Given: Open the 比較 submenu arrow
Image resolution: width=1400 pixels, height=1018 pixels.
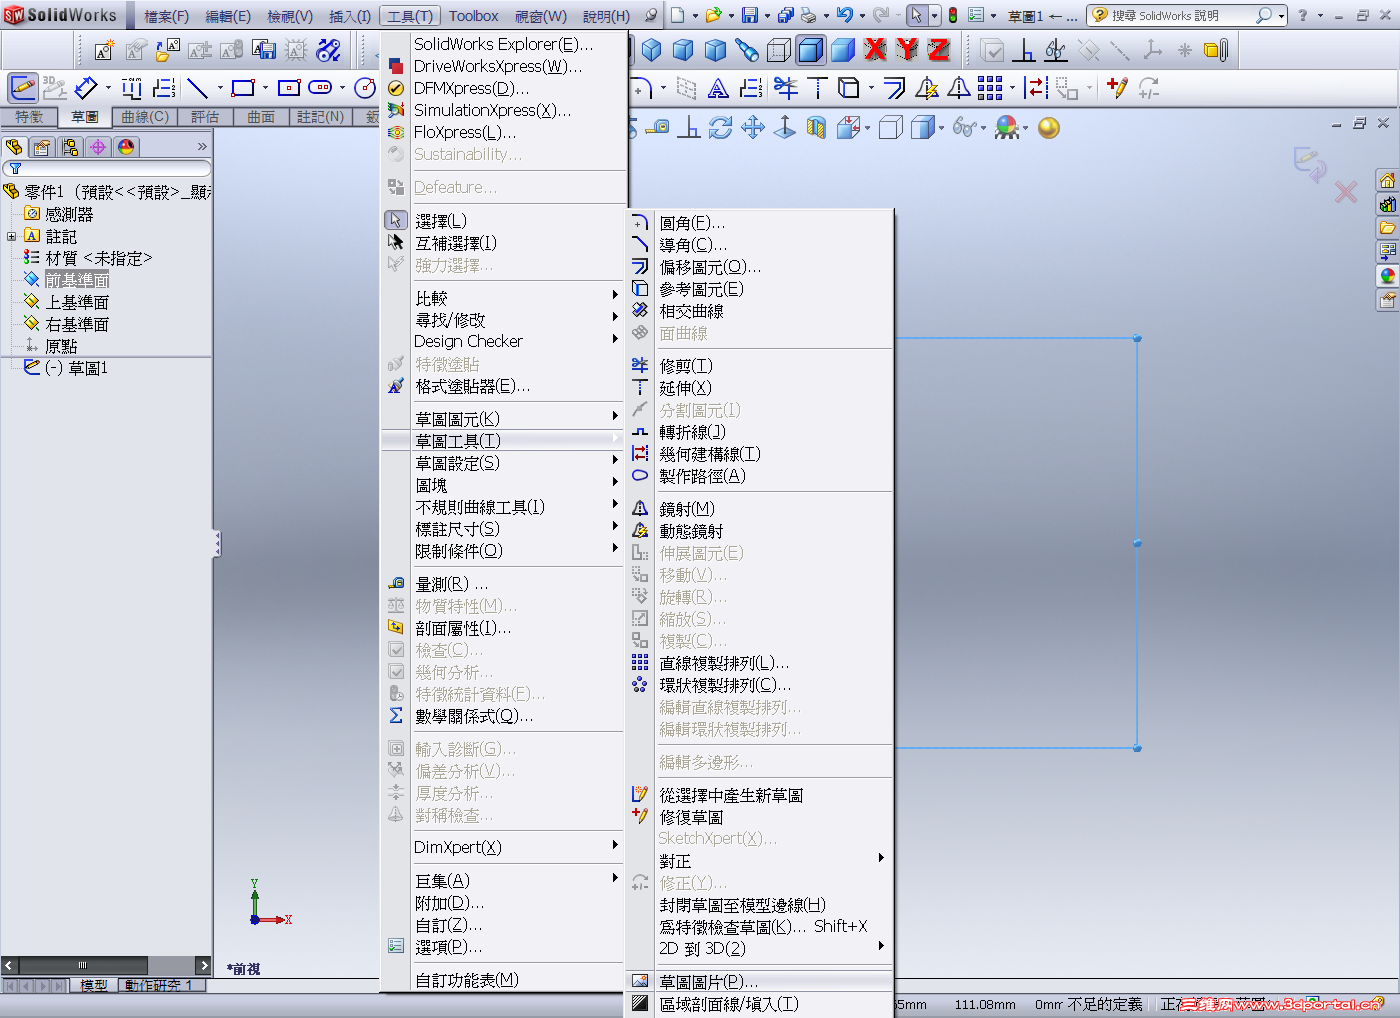Looking at the screenshot, I should pyautogui.click(x=615, y=295).
